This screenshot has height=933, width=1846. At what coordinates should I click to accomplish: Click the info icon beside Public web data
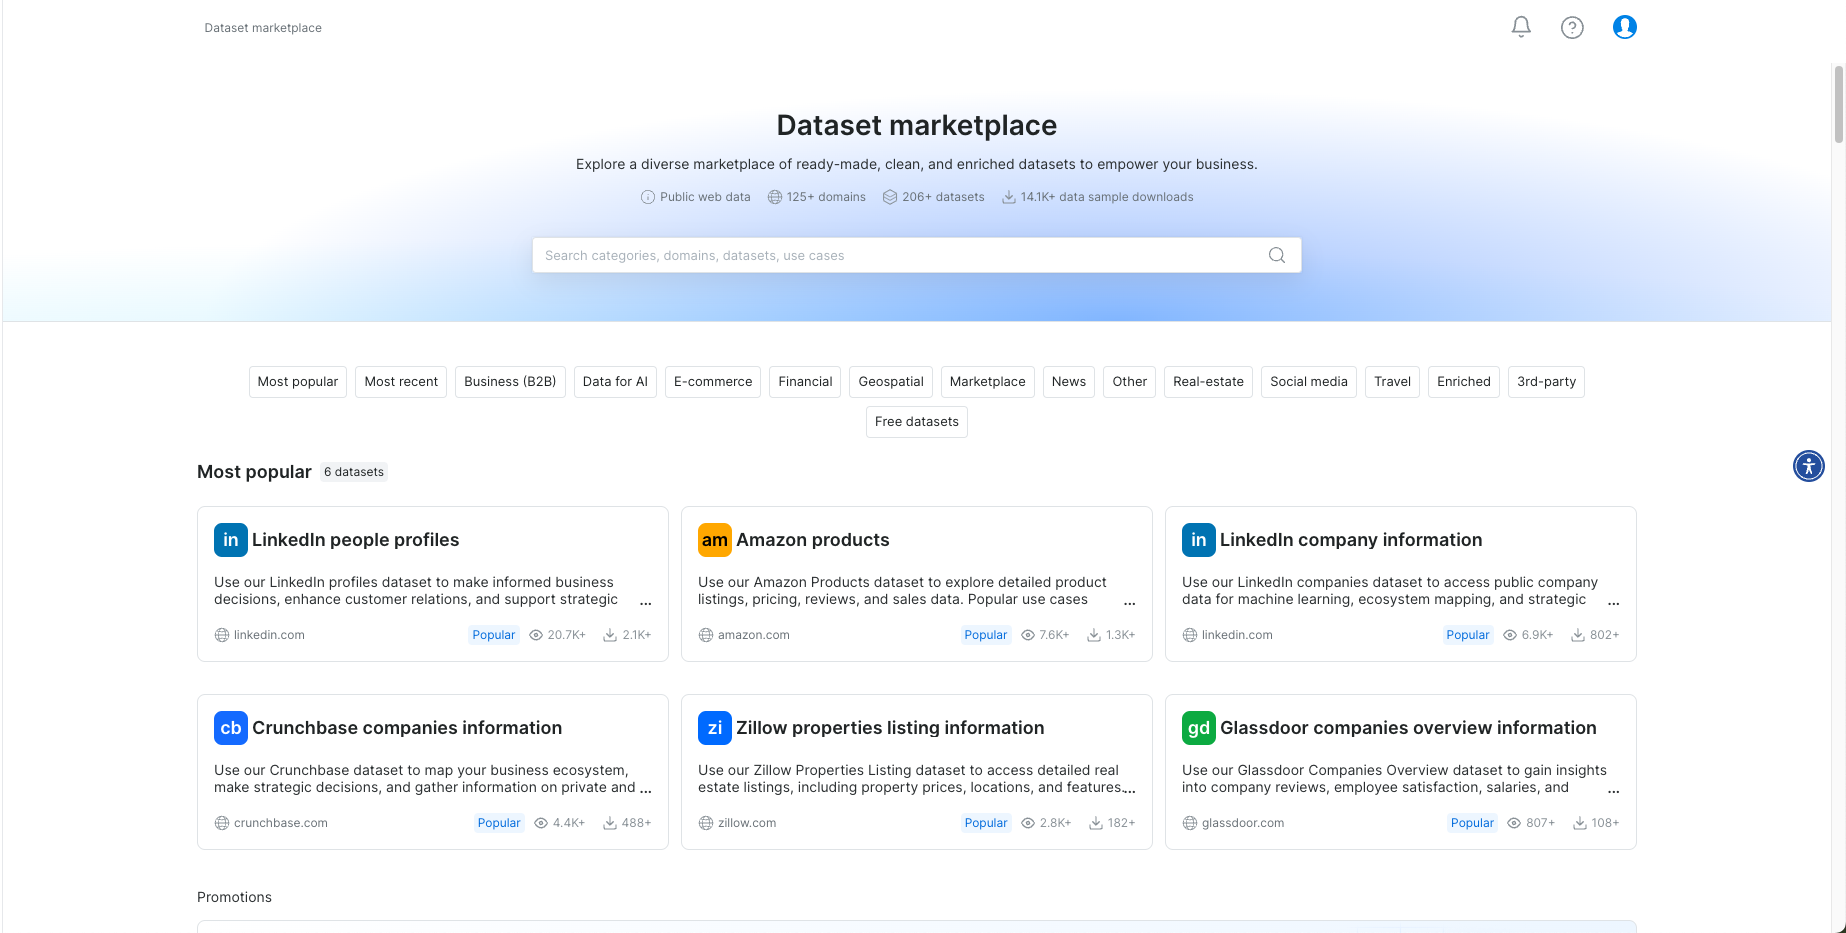pos(648,197)
